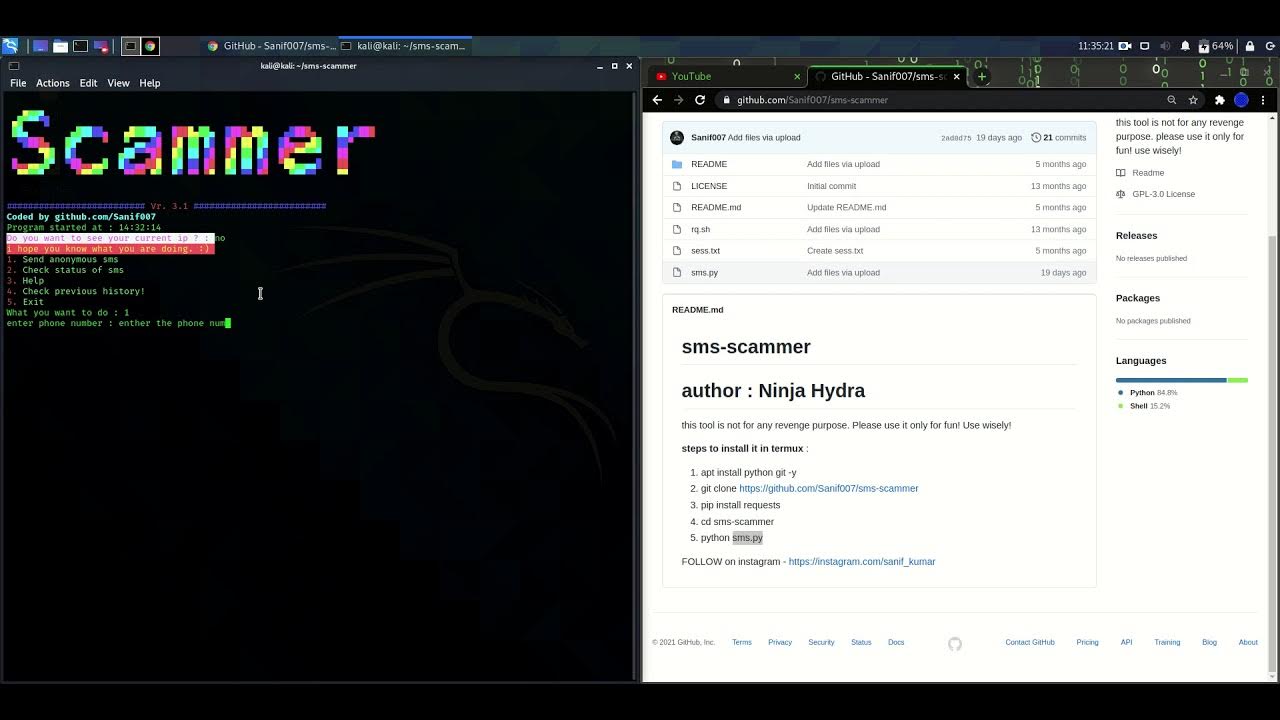Switch to GitHub Chrome window in taskbar
This screenshot has height=720, width=1280.
(x=271, y=46)
